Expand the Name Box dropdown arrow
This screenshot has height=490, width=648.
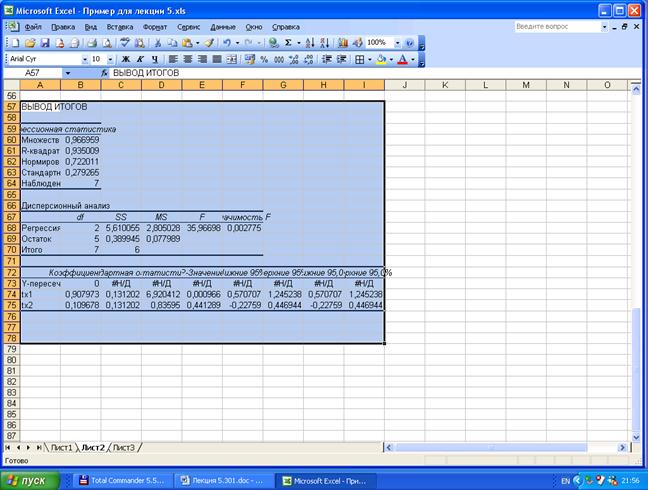point(68,73)
